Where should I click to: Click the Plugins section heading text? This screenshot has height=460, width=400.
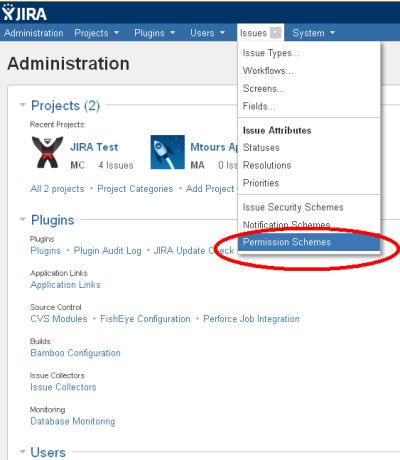tap(53, 220)
